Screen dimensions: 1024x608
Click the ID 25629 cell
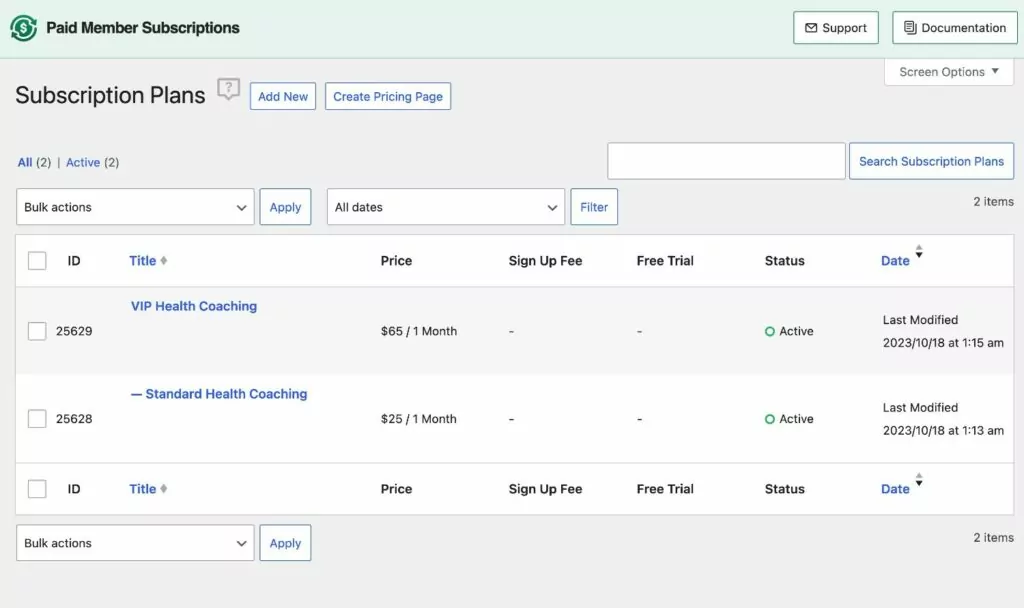click(x=74, y=331)
